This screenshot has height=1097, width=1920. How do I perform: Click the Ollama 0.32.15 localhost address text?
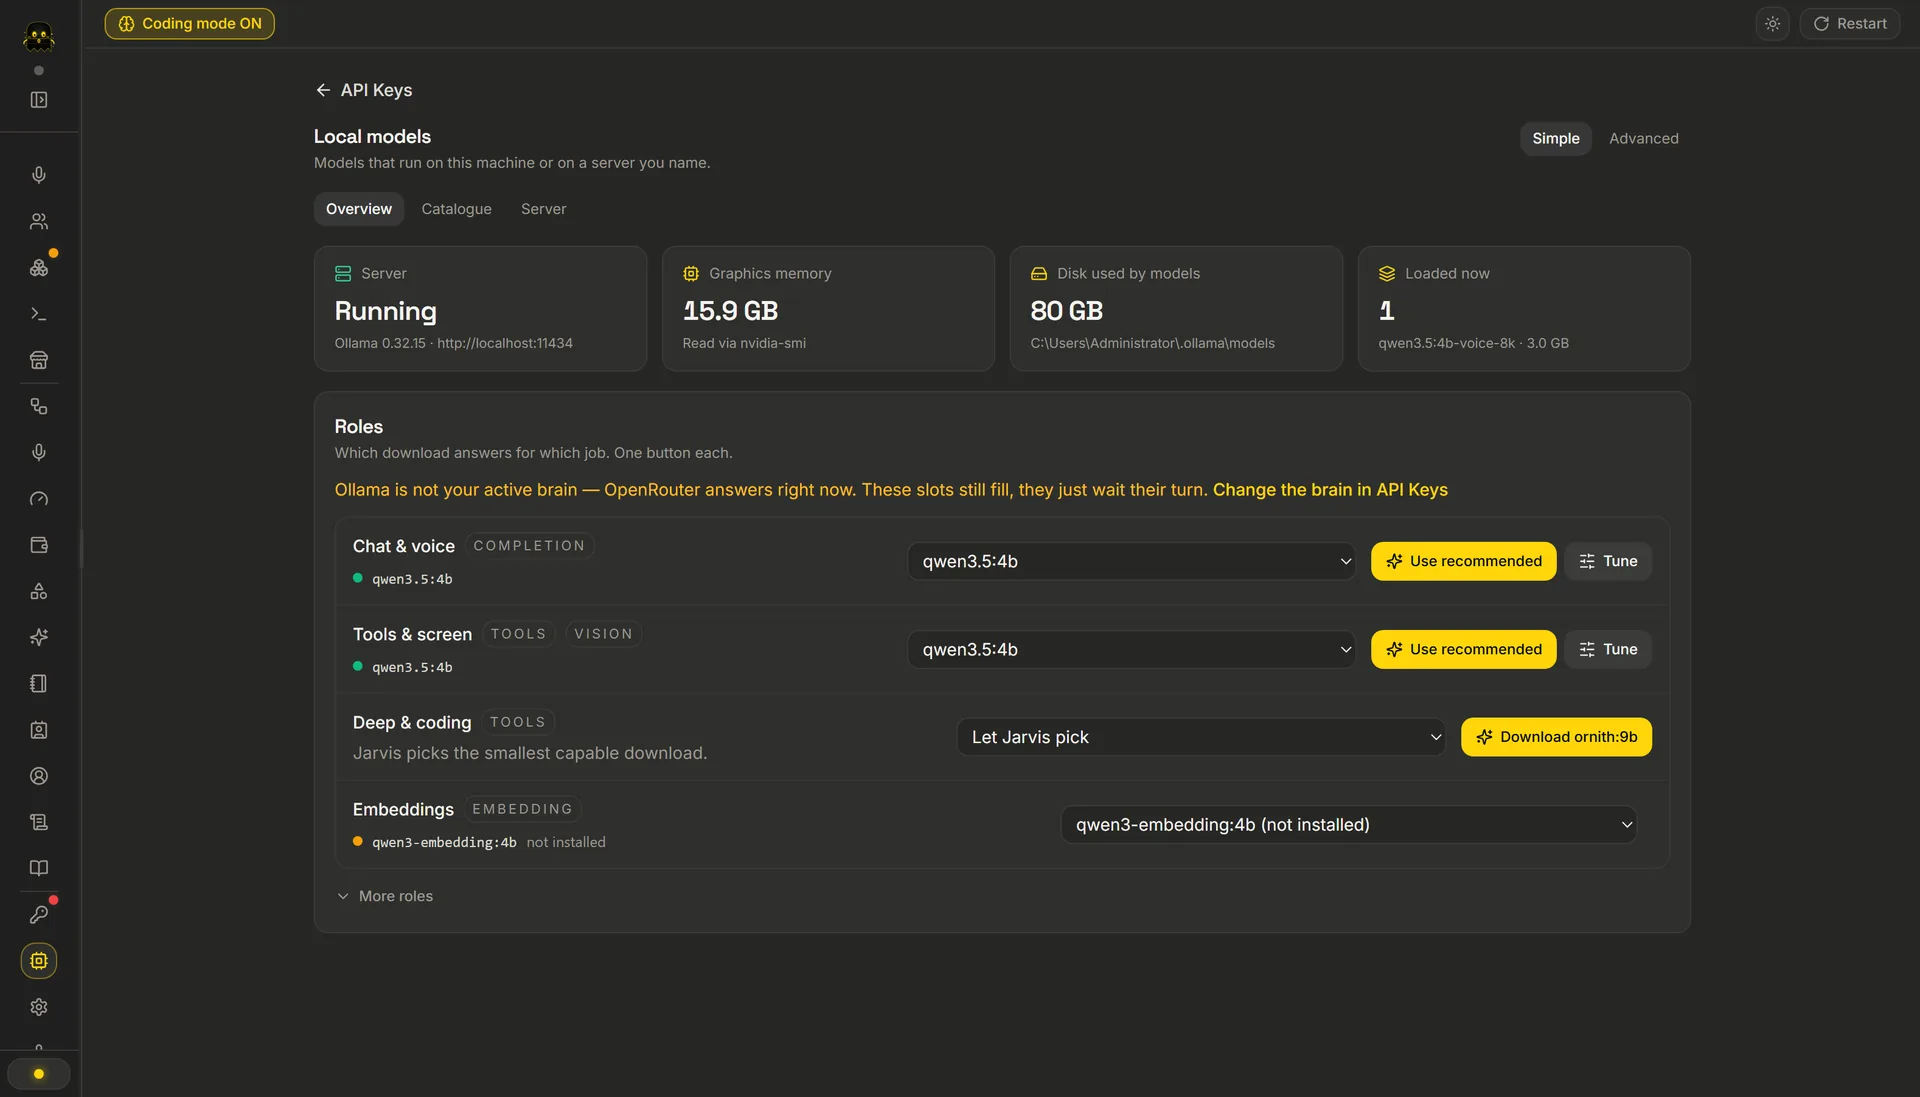453,344
